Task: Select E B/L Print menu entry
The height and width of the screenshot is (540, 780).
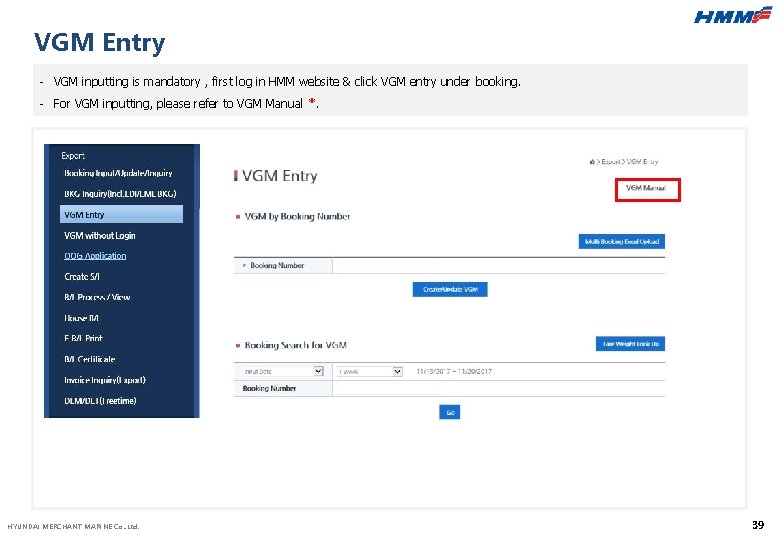Action: [x=83, y=338]
